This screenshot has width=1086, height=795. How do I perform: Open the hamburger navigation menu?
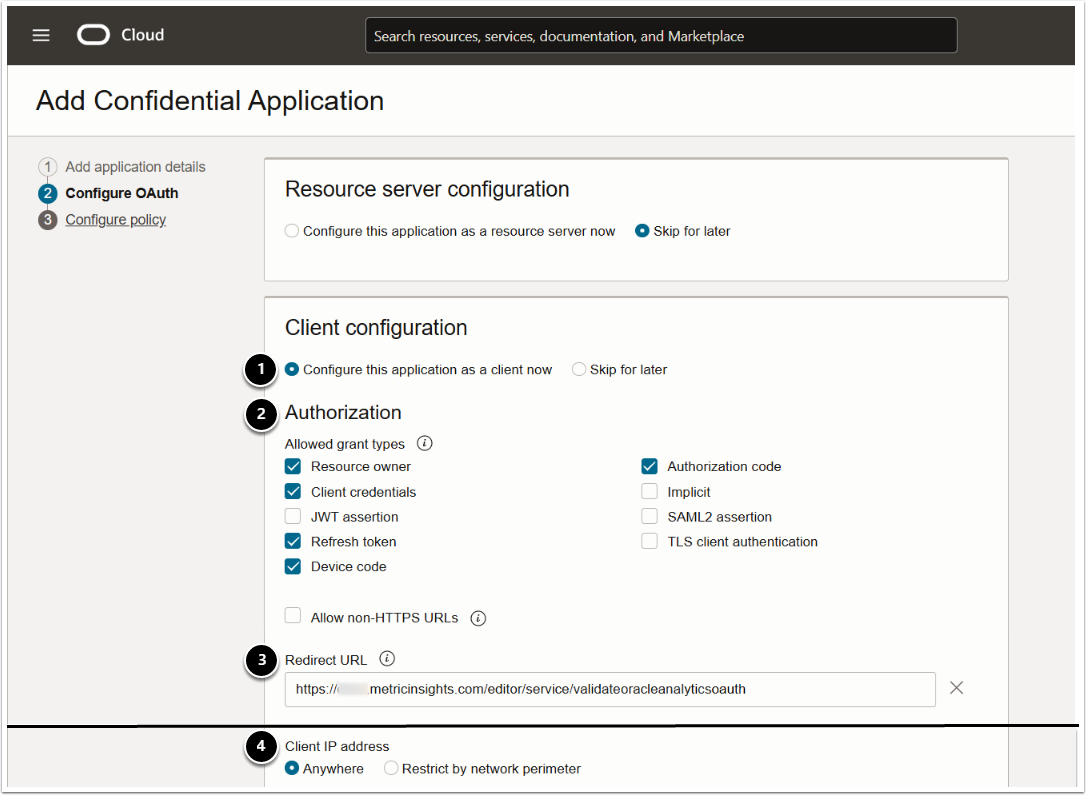point(41,35)
